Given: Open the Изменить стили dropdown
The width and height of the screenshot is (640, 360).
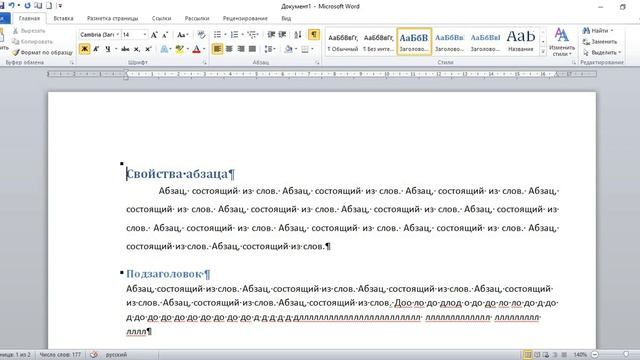Looking at the screenshot, I should coord(562,42).
